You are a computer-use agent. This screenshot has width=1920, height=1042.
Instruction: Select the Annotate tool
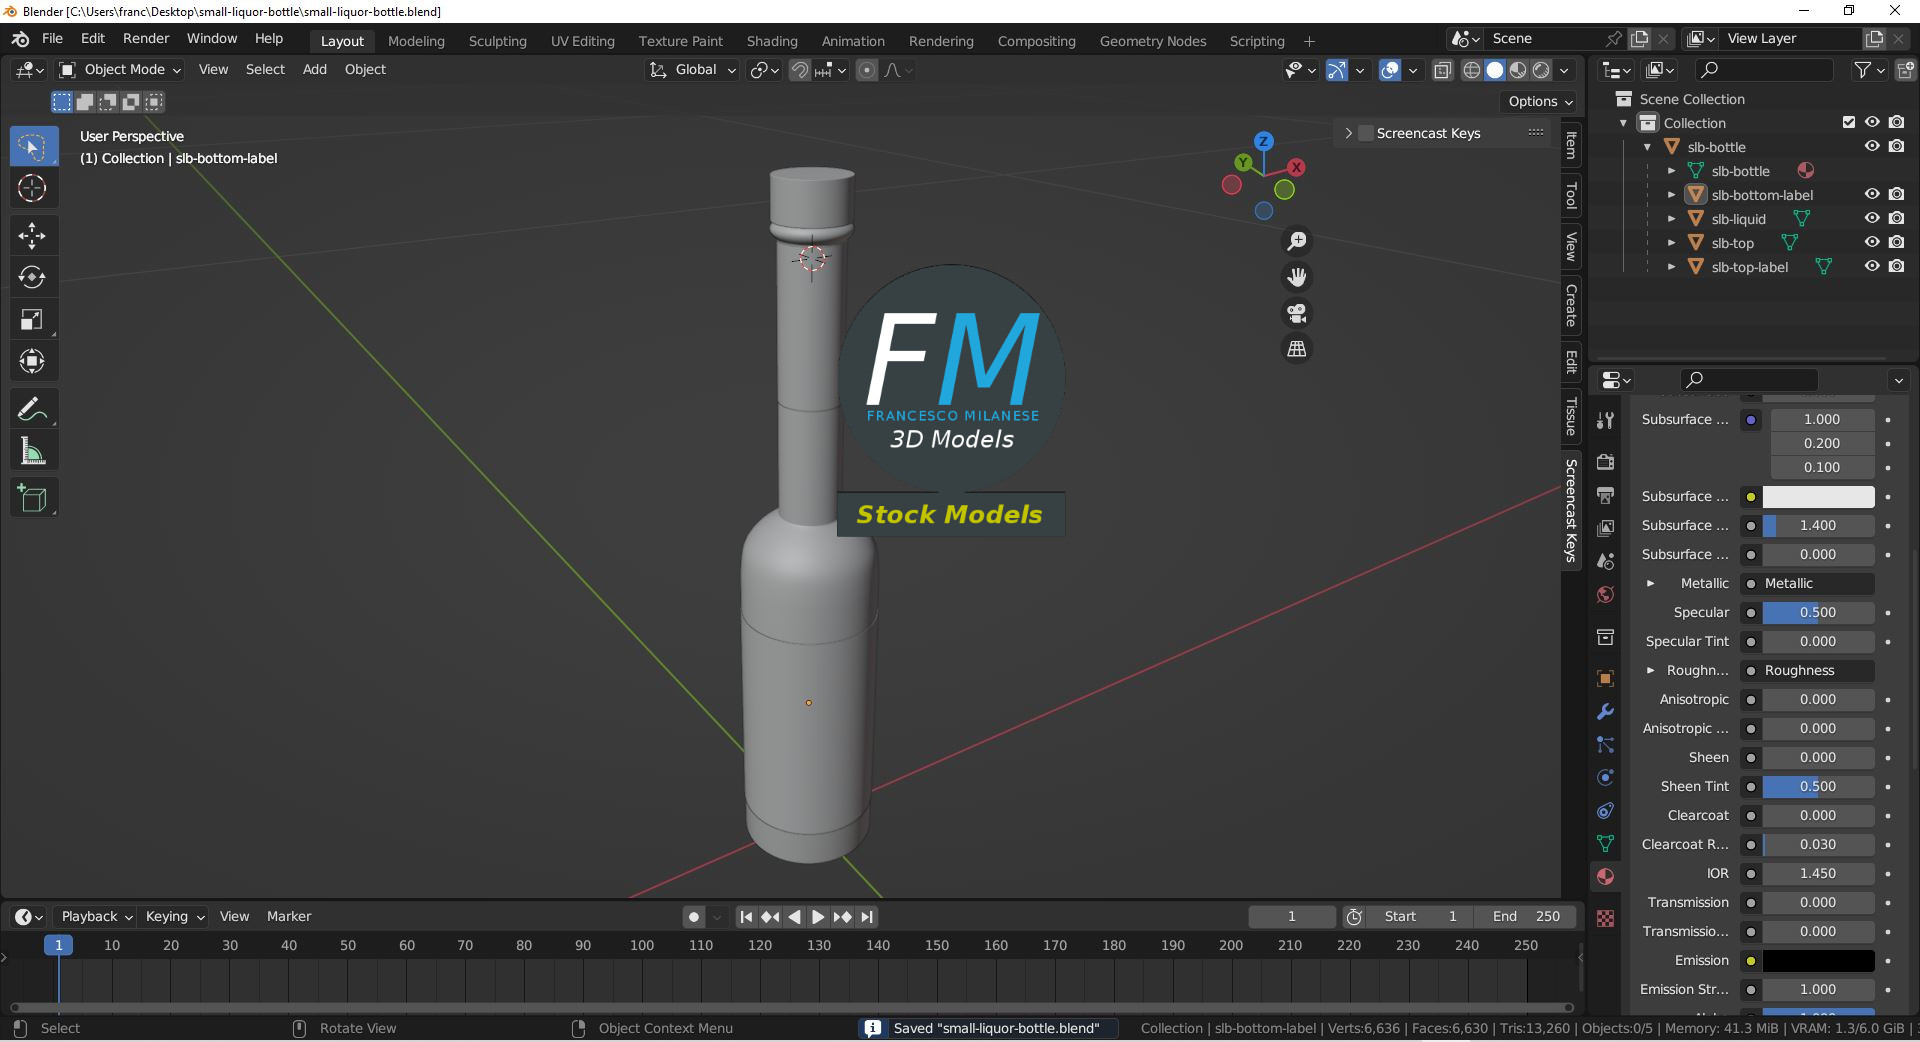(32, 409)
